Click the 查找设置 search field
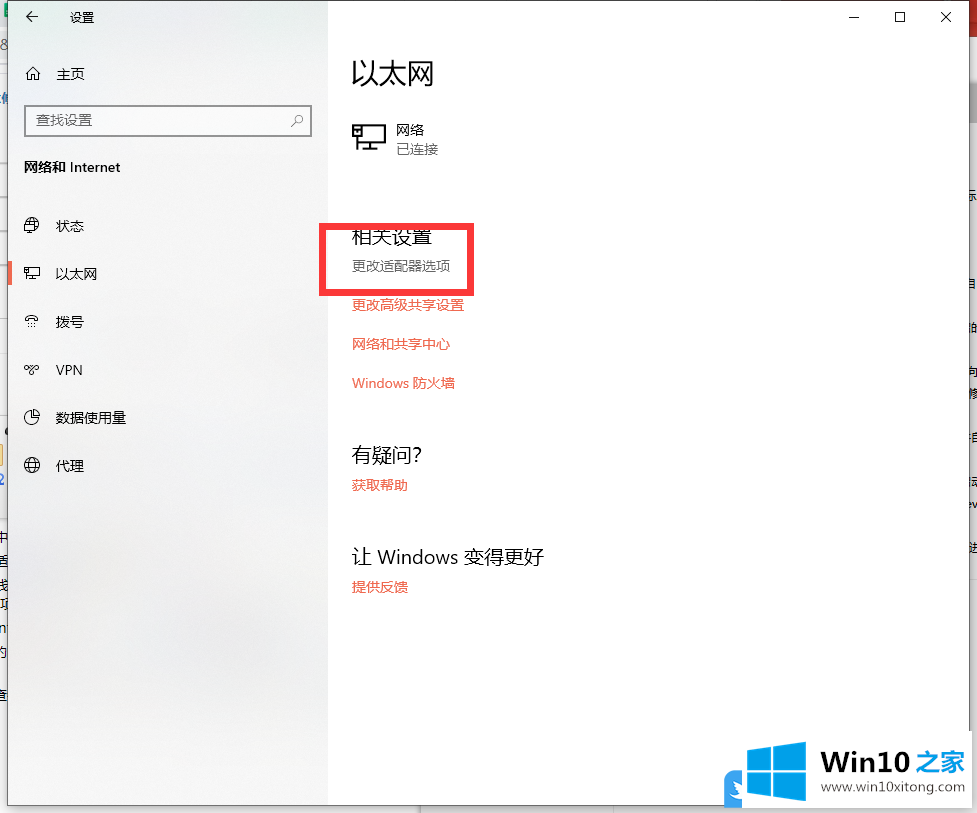This screenshot has height=813, width=977. click(x=155, y=120)
